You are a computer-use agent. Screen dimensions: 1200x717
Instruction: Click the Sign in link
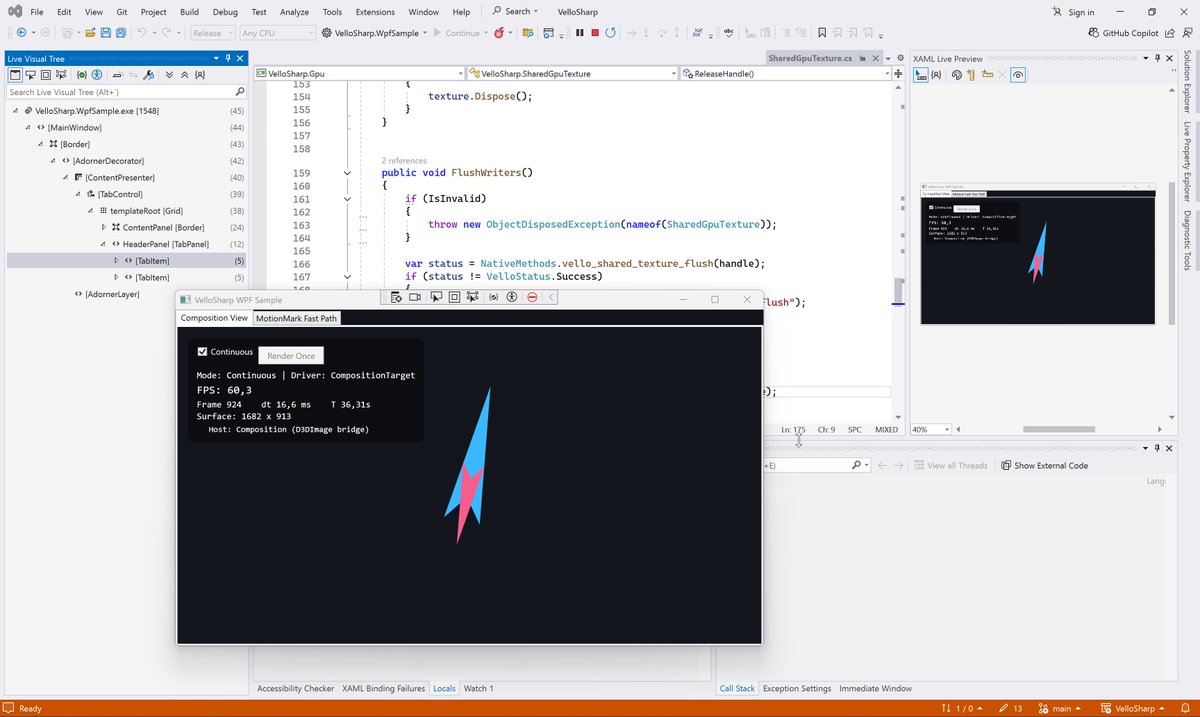pos(1081,12)
